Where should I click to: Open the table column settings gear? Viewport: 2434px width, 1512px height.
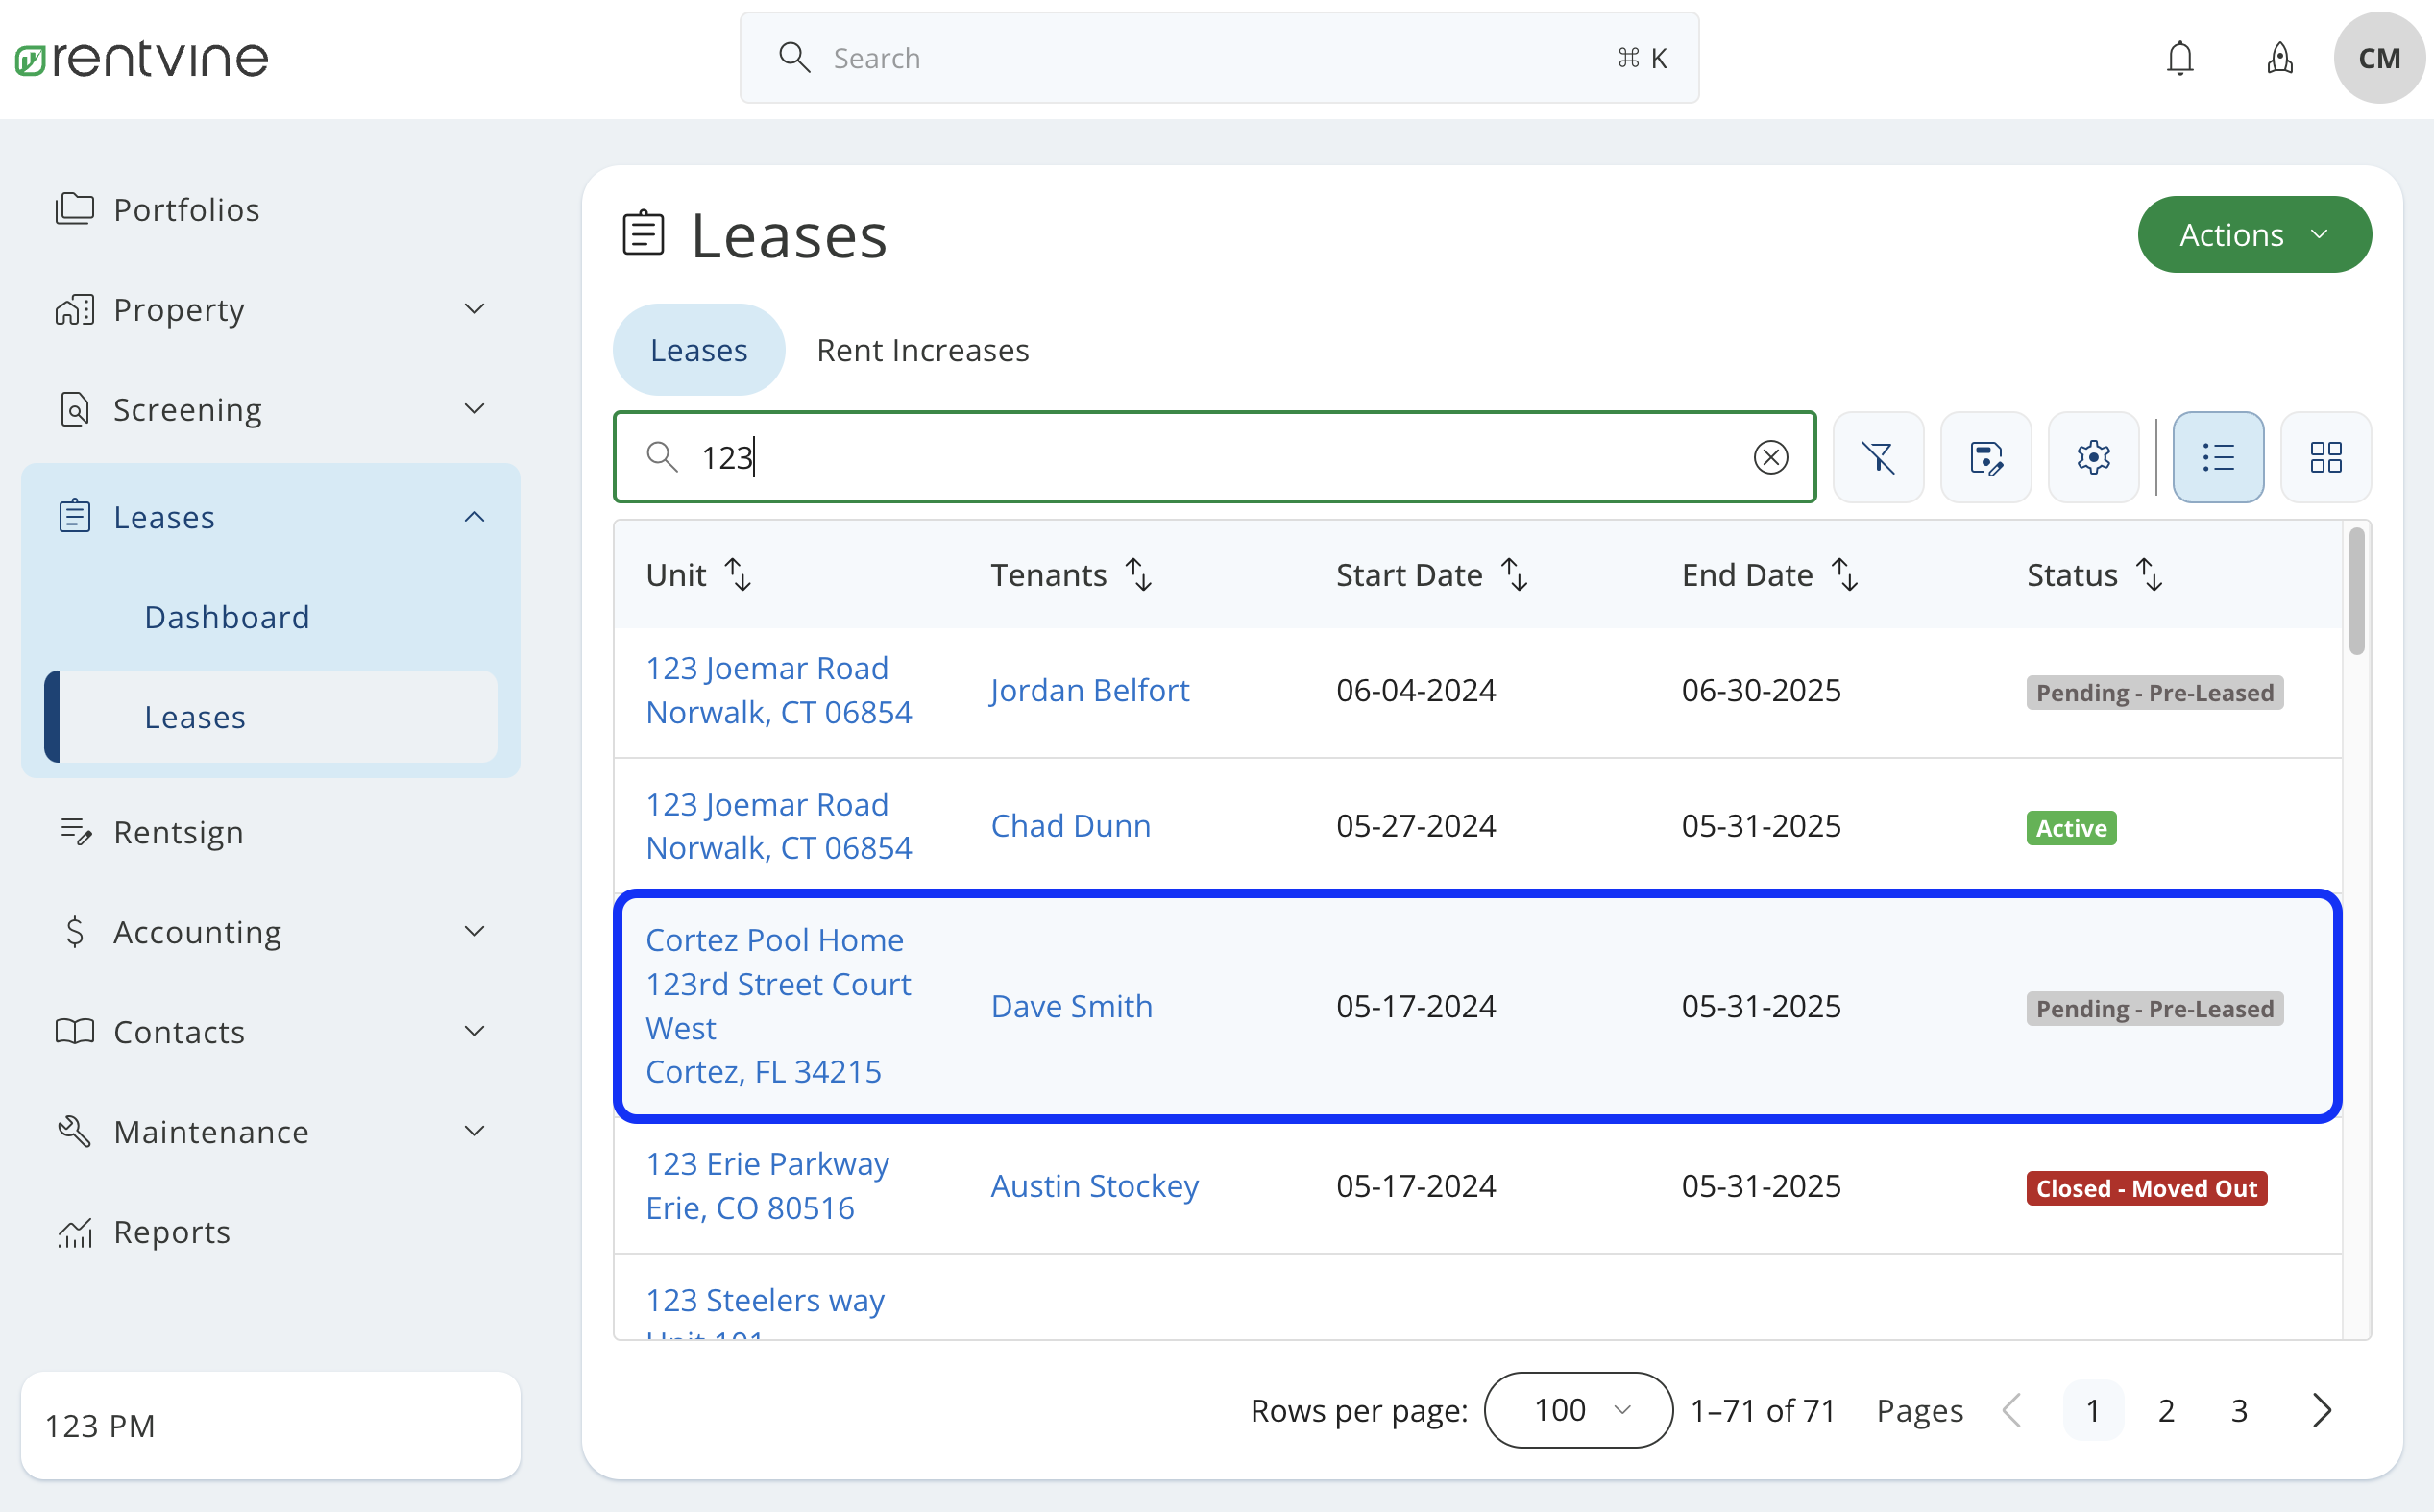pos(2093,457)
